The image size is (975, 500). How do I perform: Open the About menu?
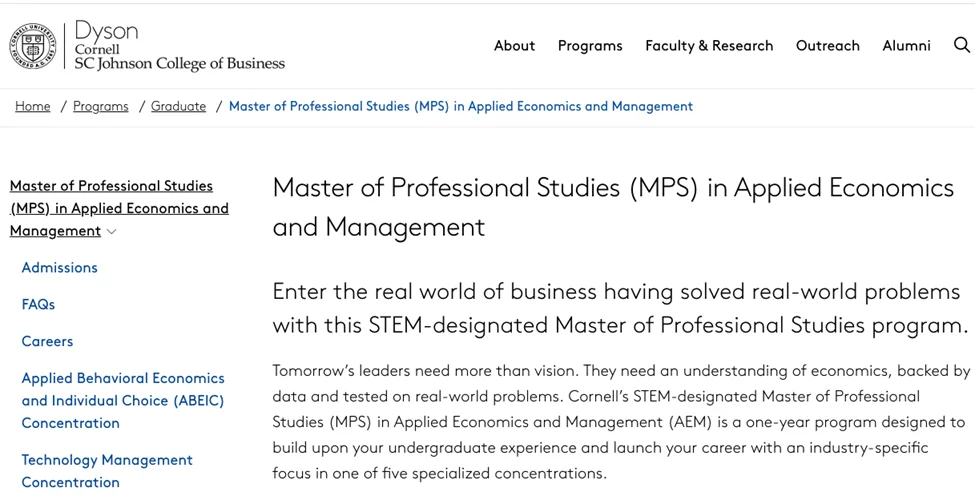pos(514,46)
